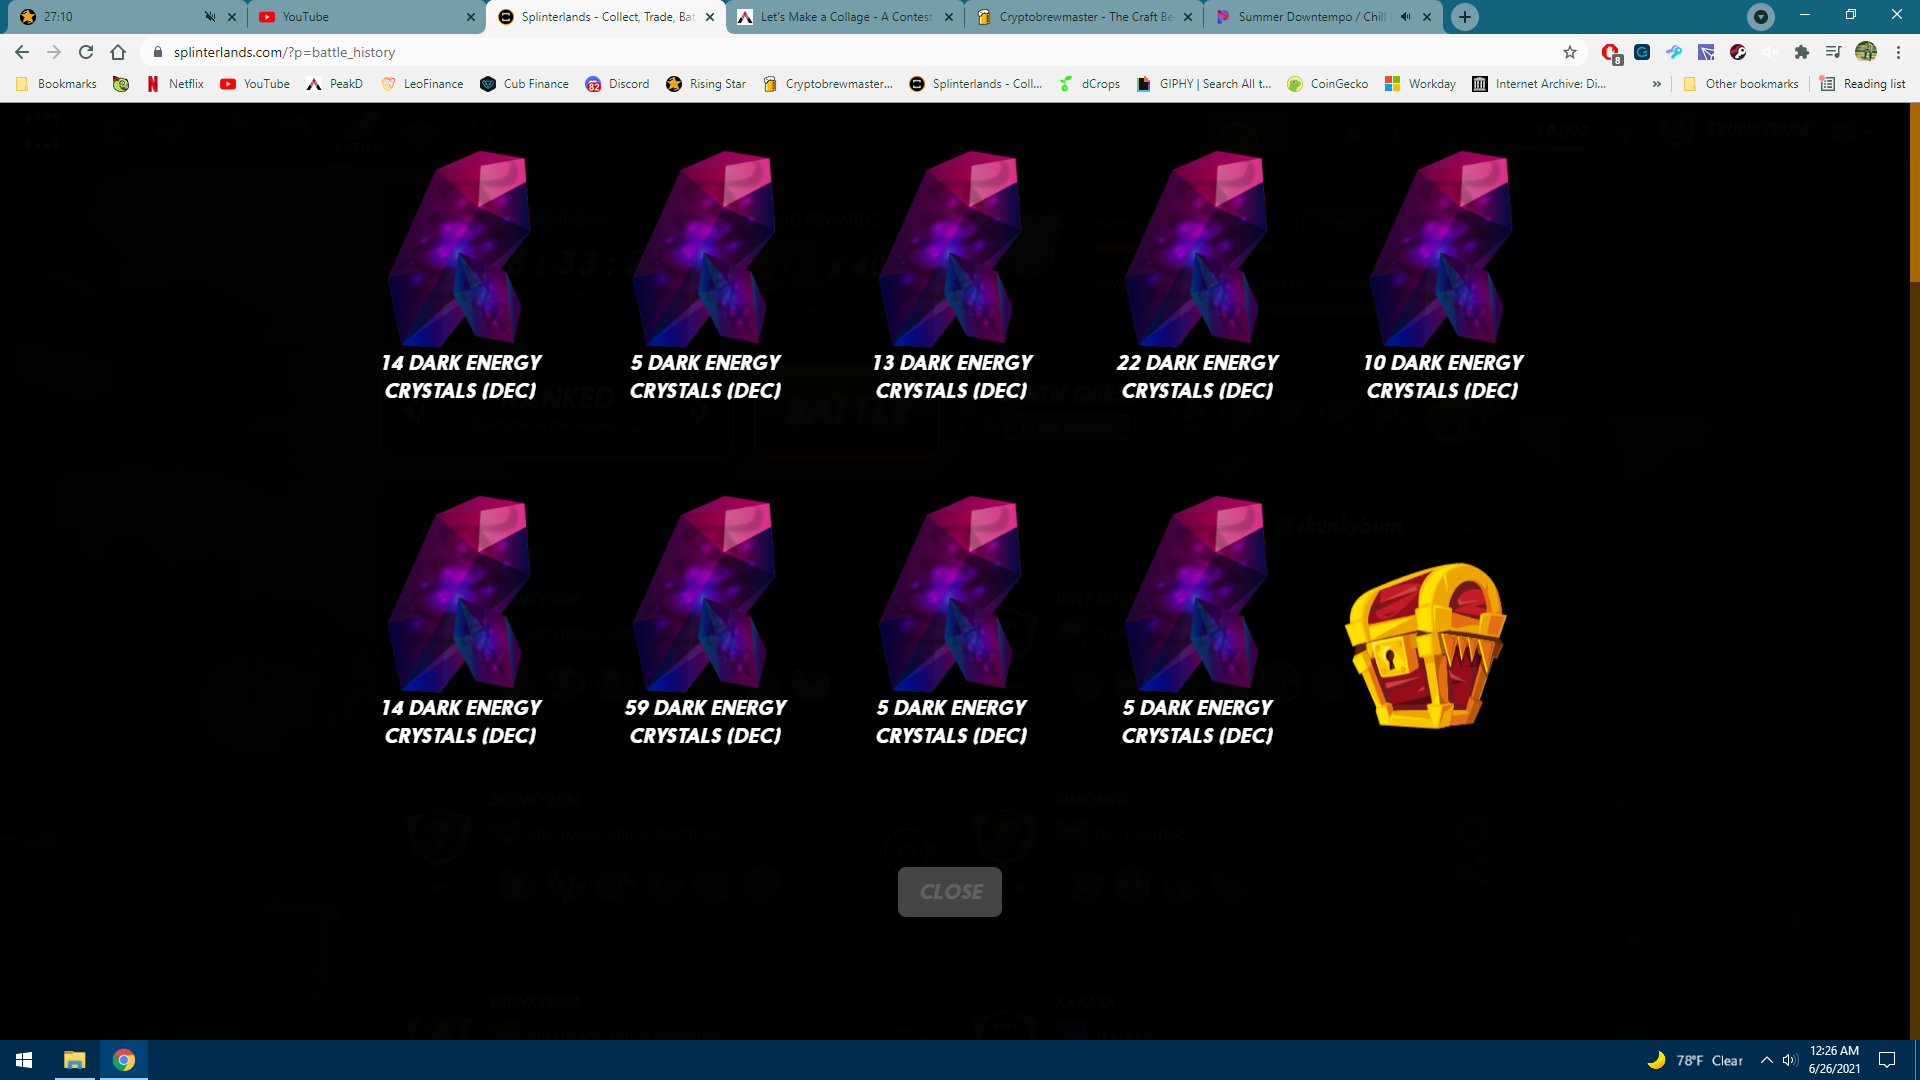Open the GIPHY bookmark
Viewport: 1920px width, 1080px height.
(1204, 84)
